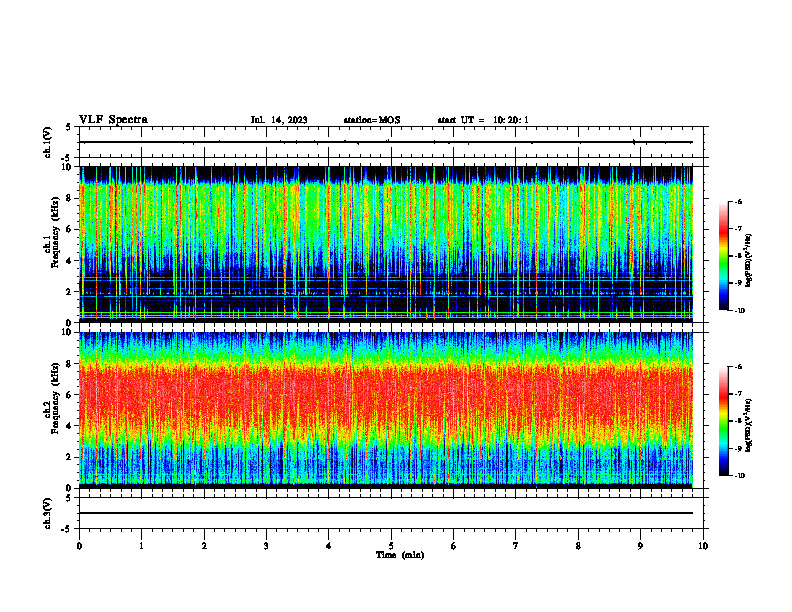This screenshot has width=792, height=612.
Task: Click the ch.2 spectrogram plot area
Action: [x=385, y=410]
